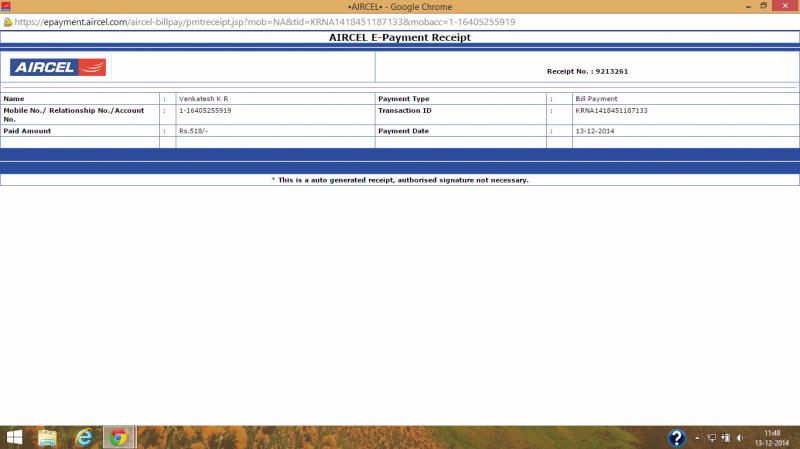Click the Aircel favicon in title bar
Screen dimensions: 800x449
click(6, 7)
